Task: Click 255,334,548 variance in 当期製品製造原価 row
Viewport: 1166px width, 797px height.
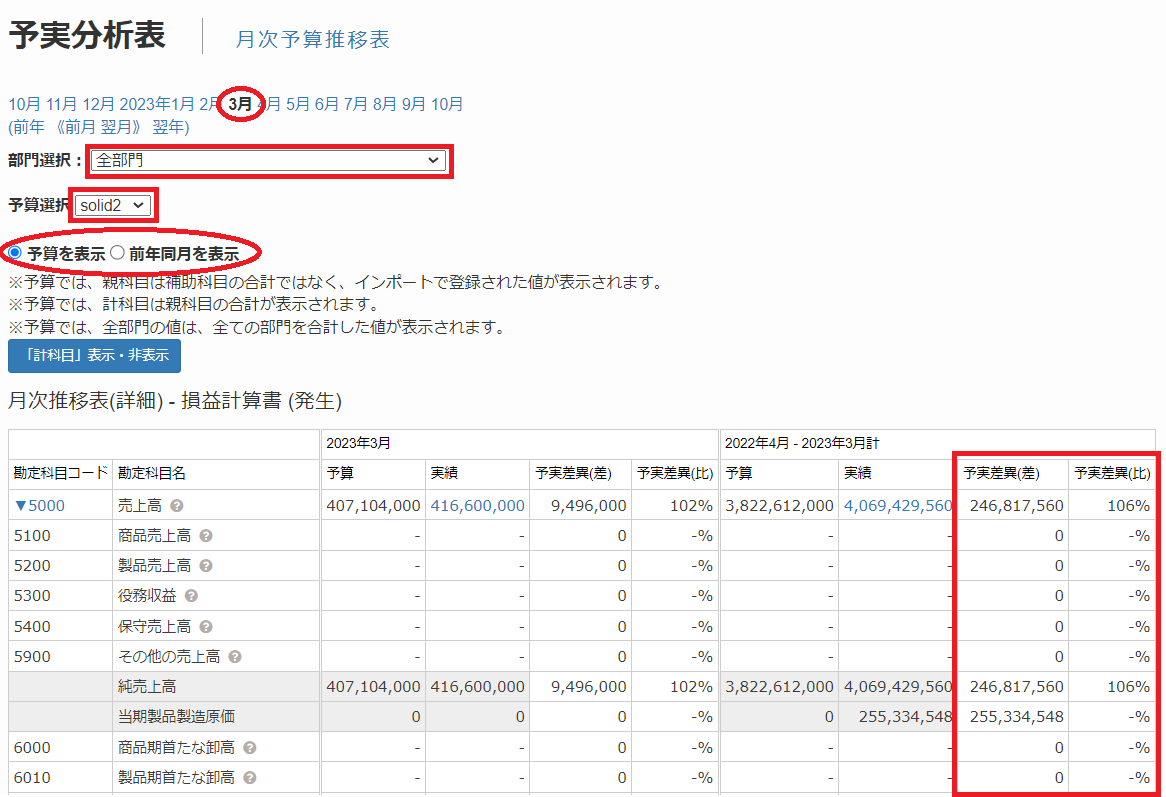Action: [1017, 717]
